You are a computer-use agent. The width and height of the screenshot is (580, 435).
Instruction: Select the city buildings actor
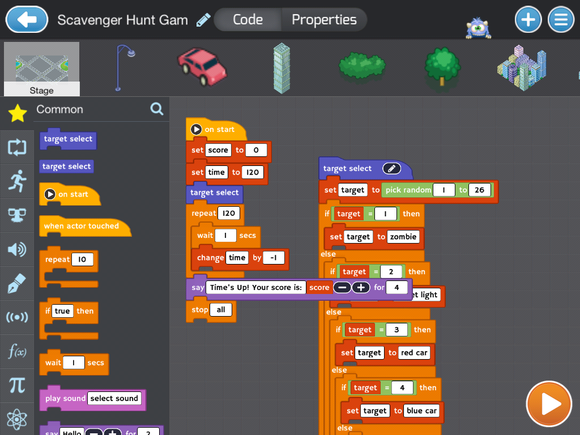tap(522, 68)
